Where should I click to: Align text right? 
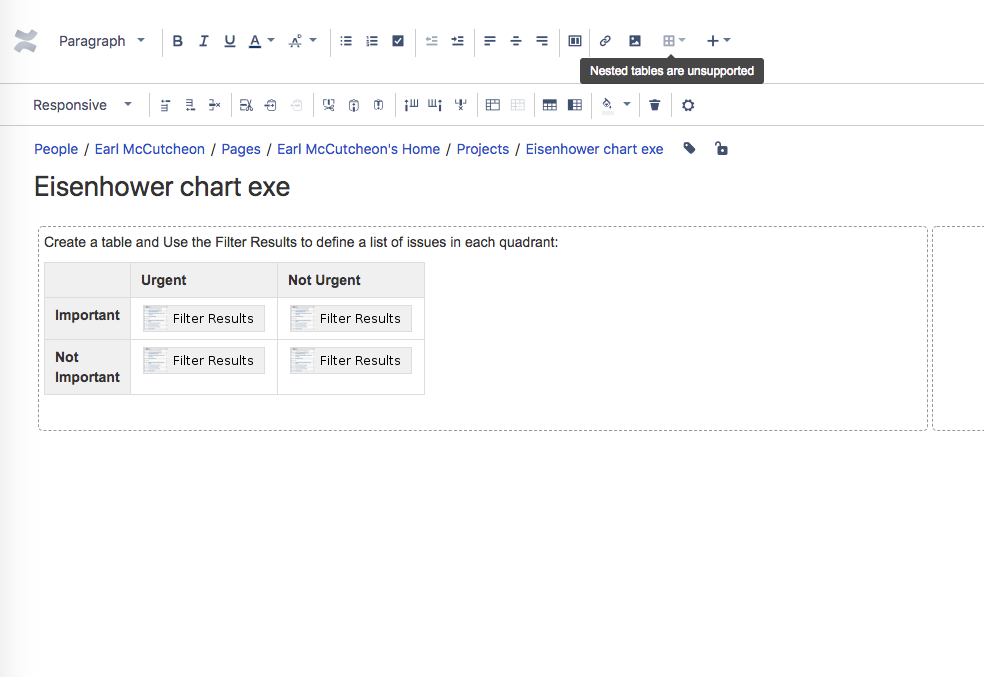pos(542,41)
